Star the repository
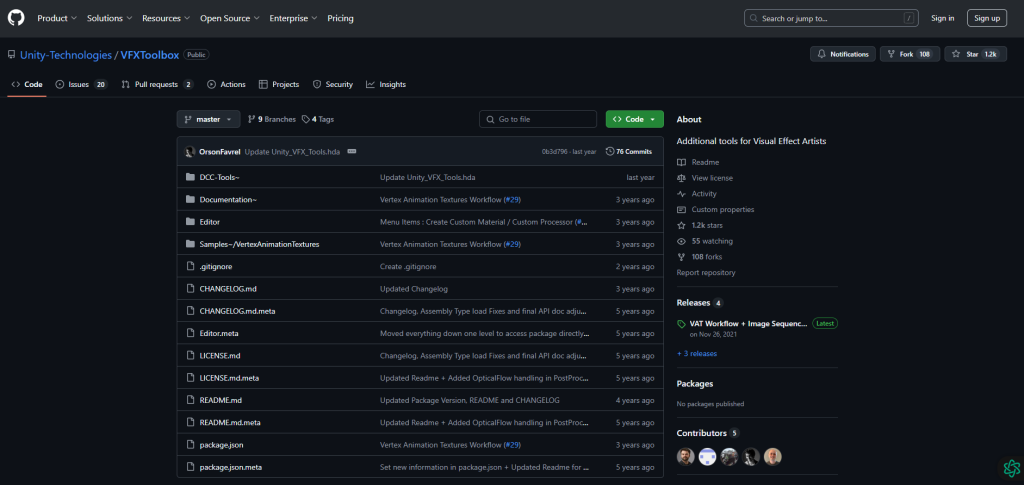The height and width of the screenshot is (485, 1024). [975, 54]
